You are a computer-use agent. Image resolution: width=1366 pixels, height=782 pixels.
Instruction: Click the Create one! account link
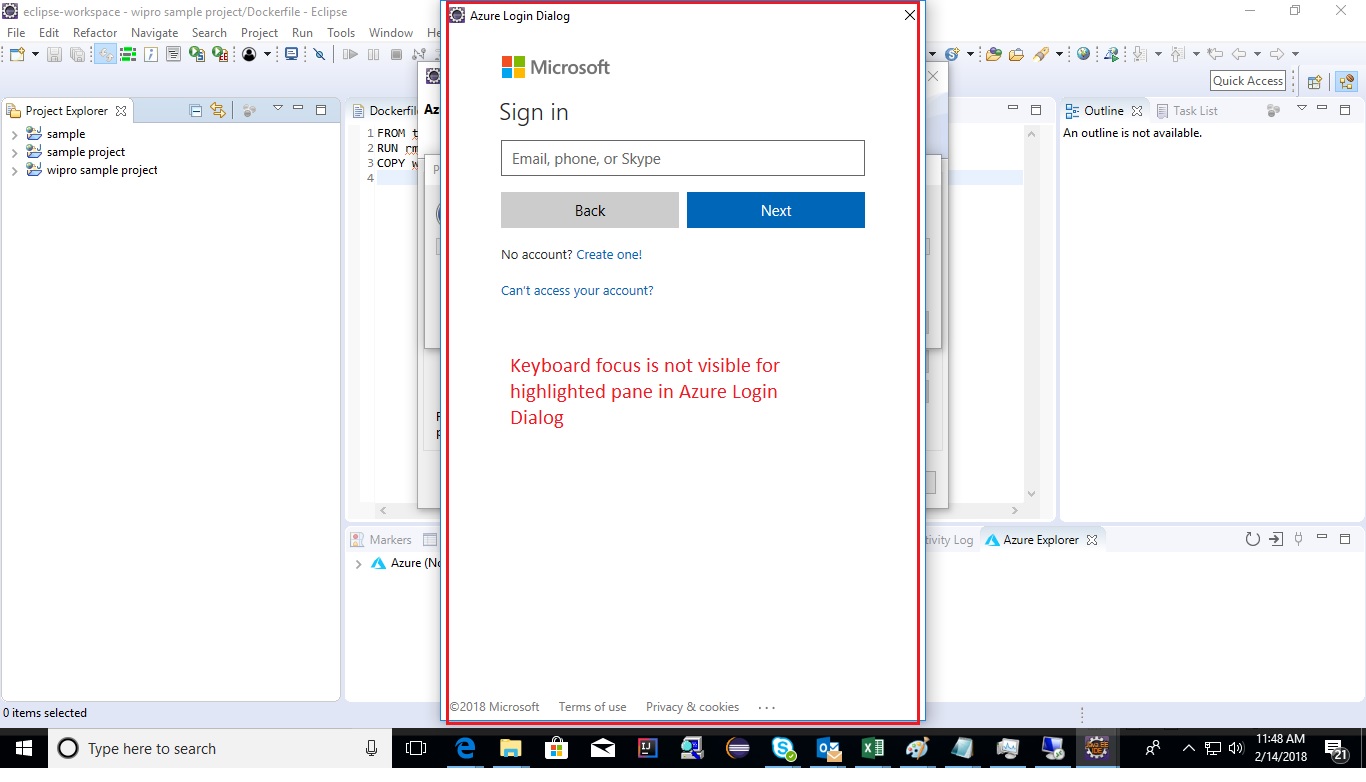click(609, 255)
